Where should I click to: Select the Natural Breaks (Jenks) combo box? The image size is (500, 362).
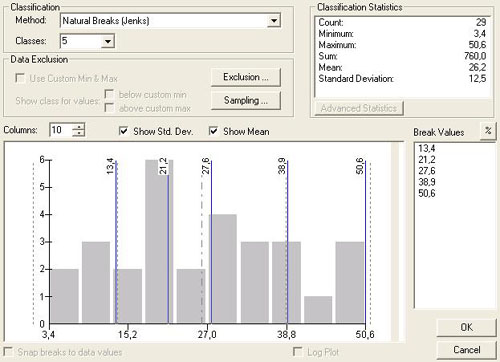[170, 21]
